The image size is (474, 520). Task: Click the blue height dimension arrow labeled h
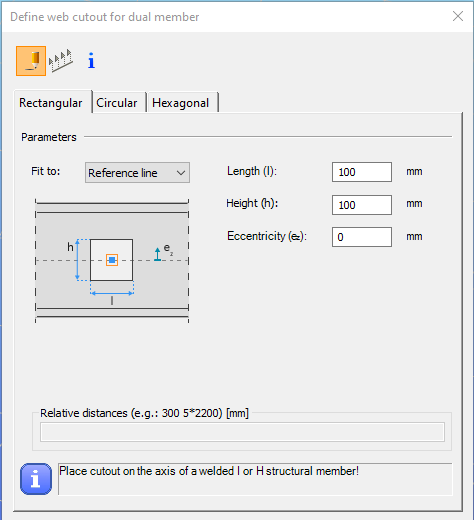pyautogui.click(x=77, y=260)
